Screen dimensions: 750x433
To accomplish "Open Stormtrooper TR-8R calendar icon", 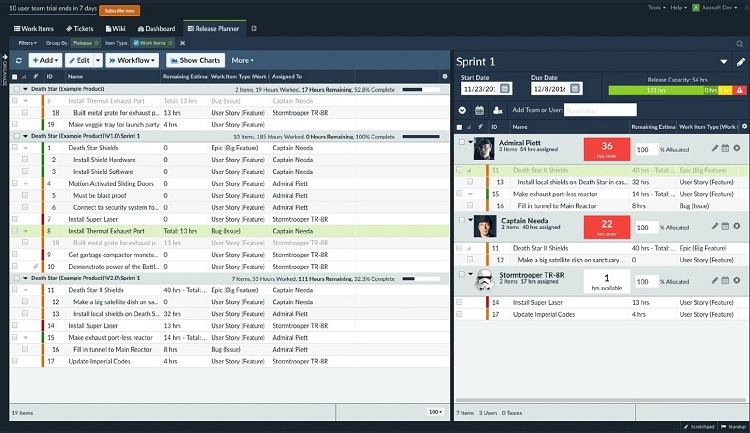I will pos(725,280).
